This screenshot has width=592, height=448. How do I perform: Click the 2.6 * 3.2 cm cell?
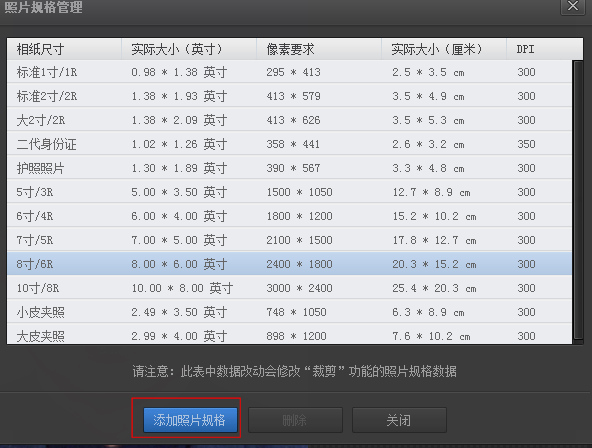(428, 144)
